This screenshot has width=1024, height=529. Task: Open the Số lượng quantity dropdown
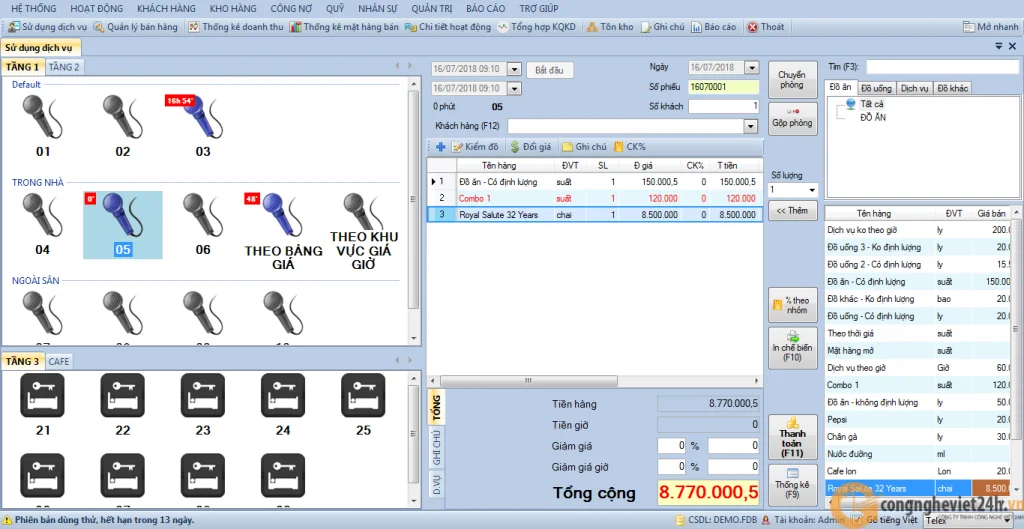[812, 190]
